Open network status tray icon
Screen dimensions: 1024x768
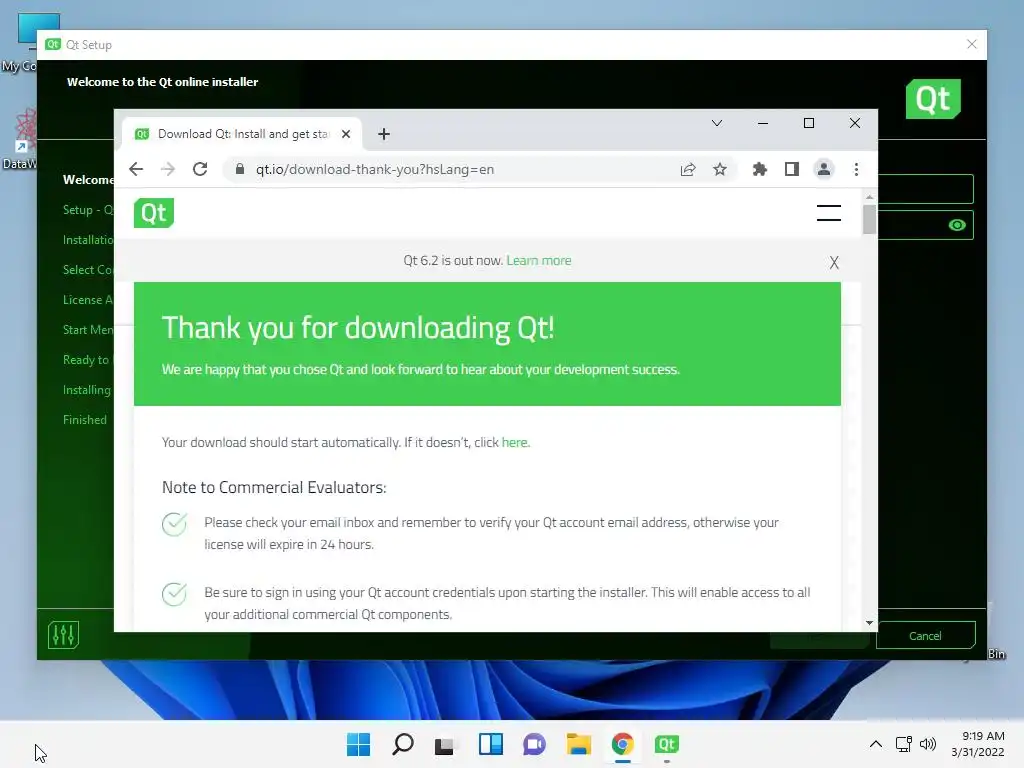point(904,744)
